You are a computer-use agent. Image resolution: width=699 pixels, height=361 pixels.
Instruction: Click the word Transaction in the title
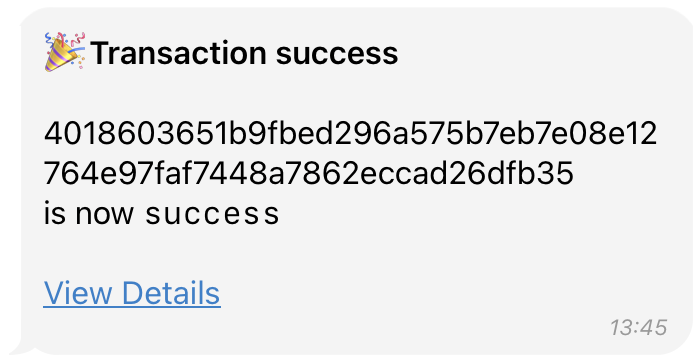tap(179, 53)
